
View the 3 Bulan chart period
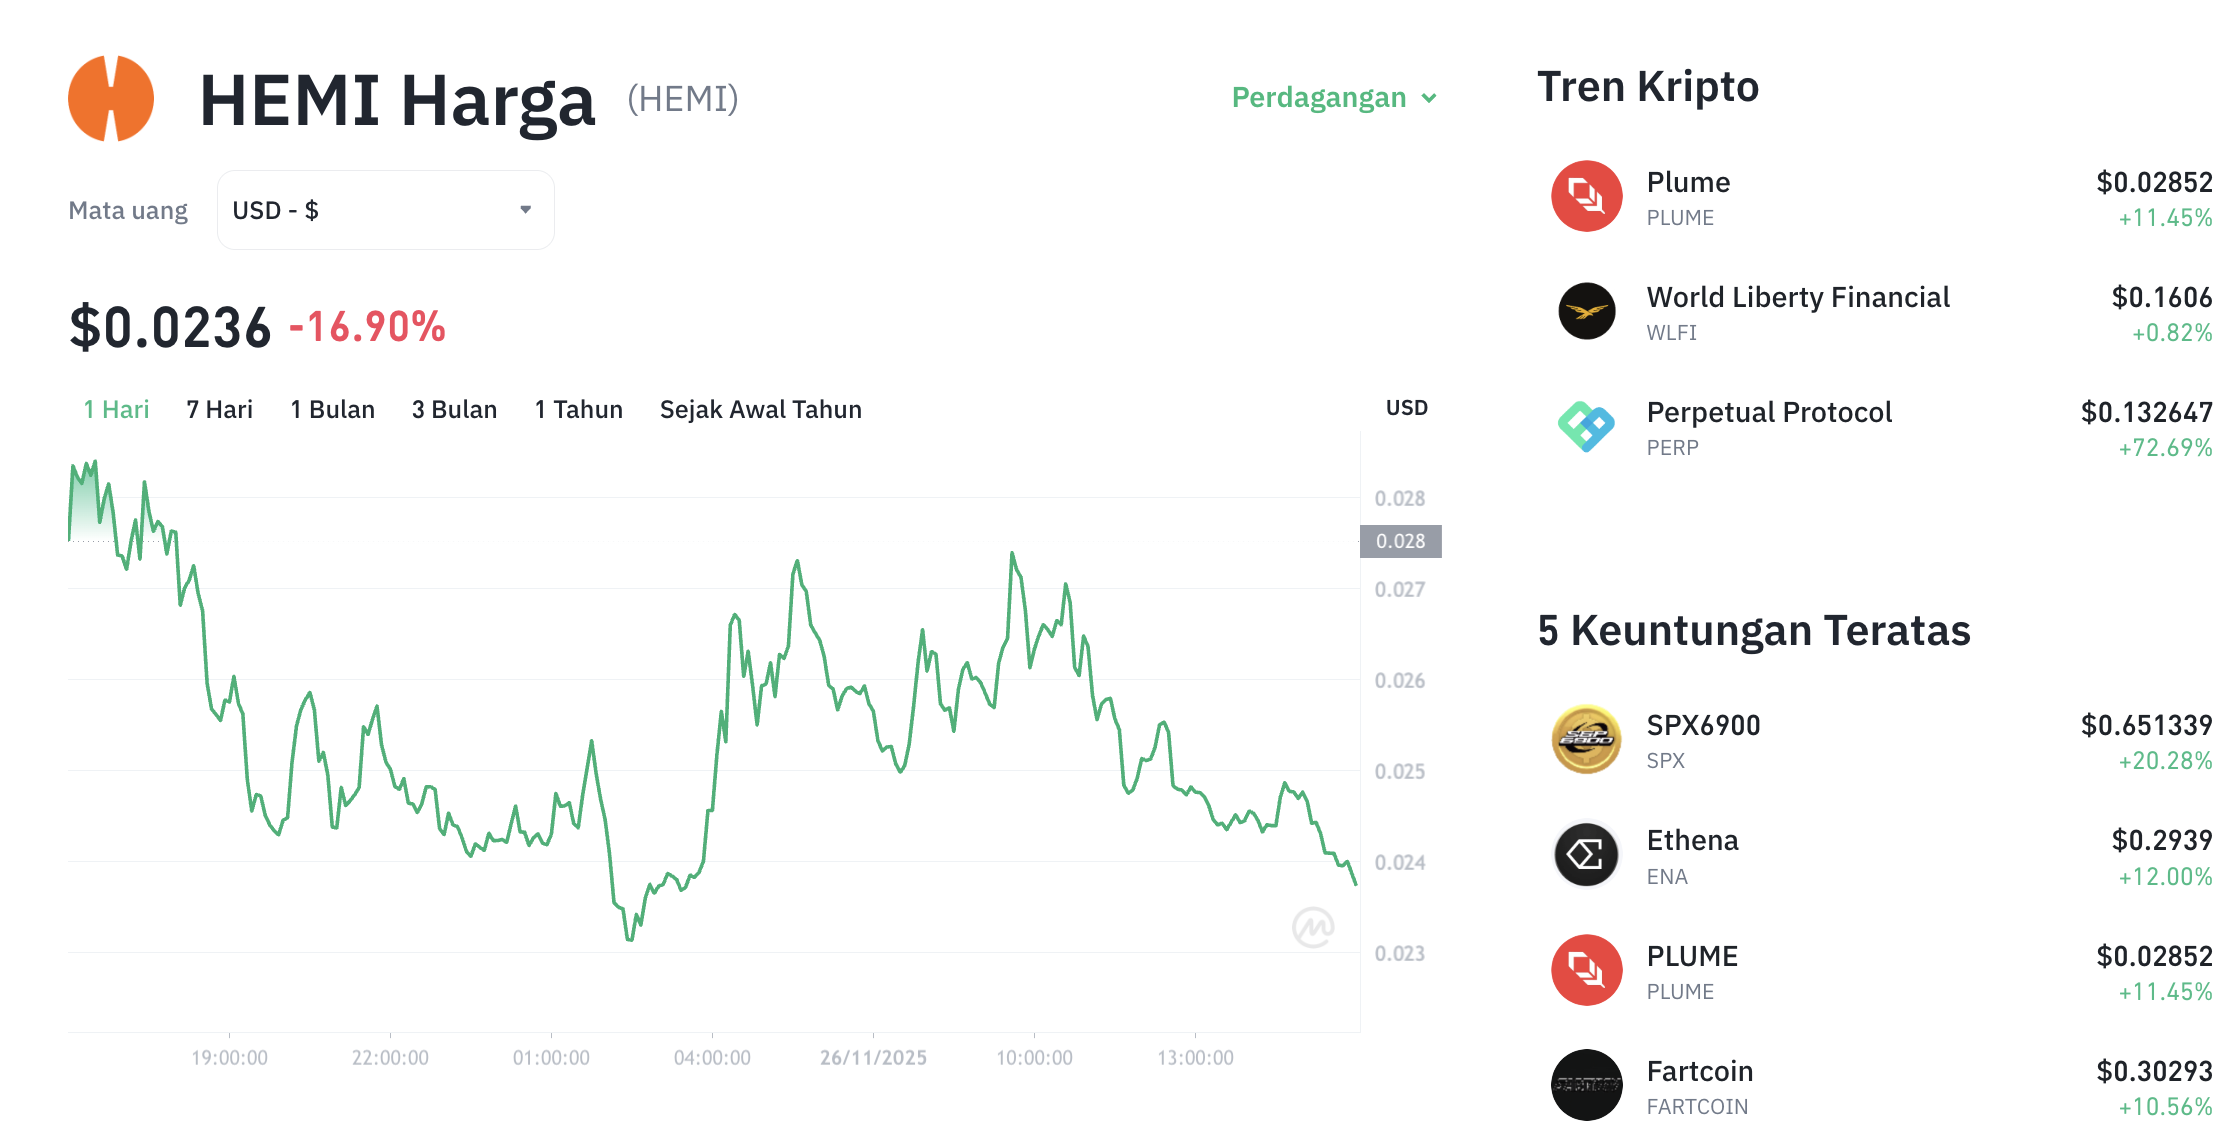(454, 408)
